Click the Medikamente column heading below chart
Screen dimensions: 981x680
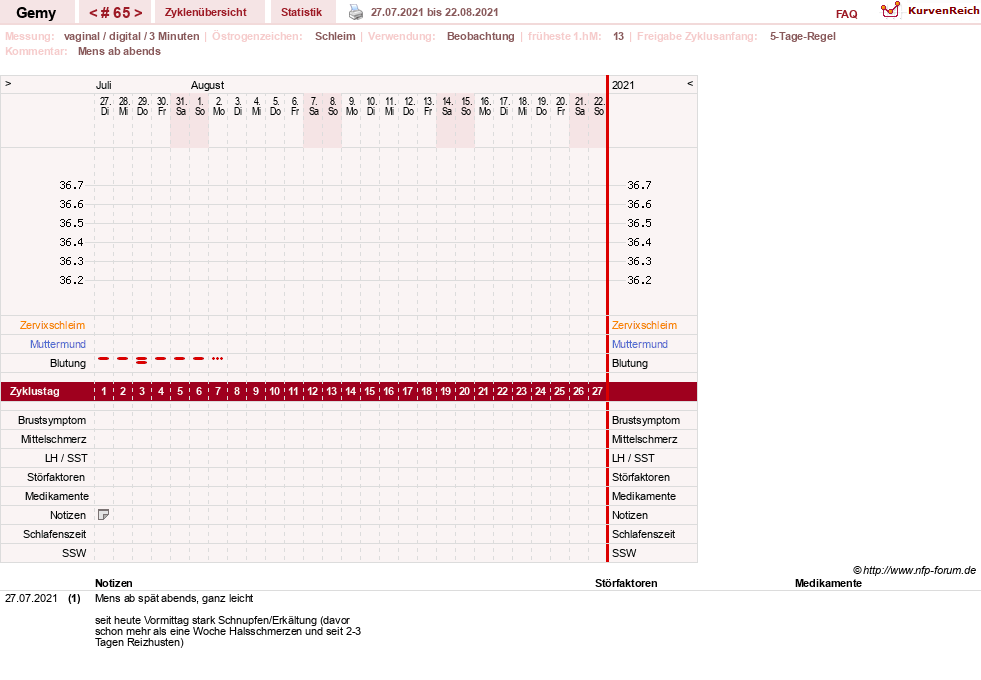[x=828, y=583]
